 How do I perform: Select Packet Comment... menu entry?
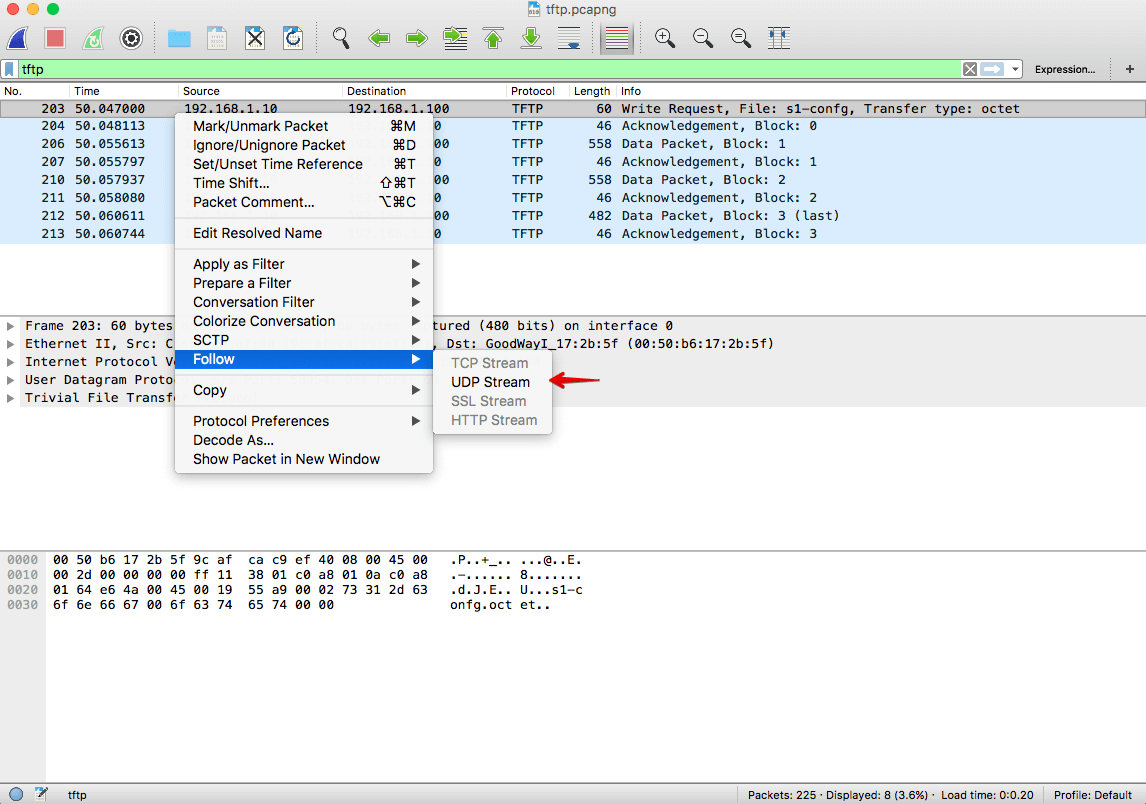(x=304, y=202)
